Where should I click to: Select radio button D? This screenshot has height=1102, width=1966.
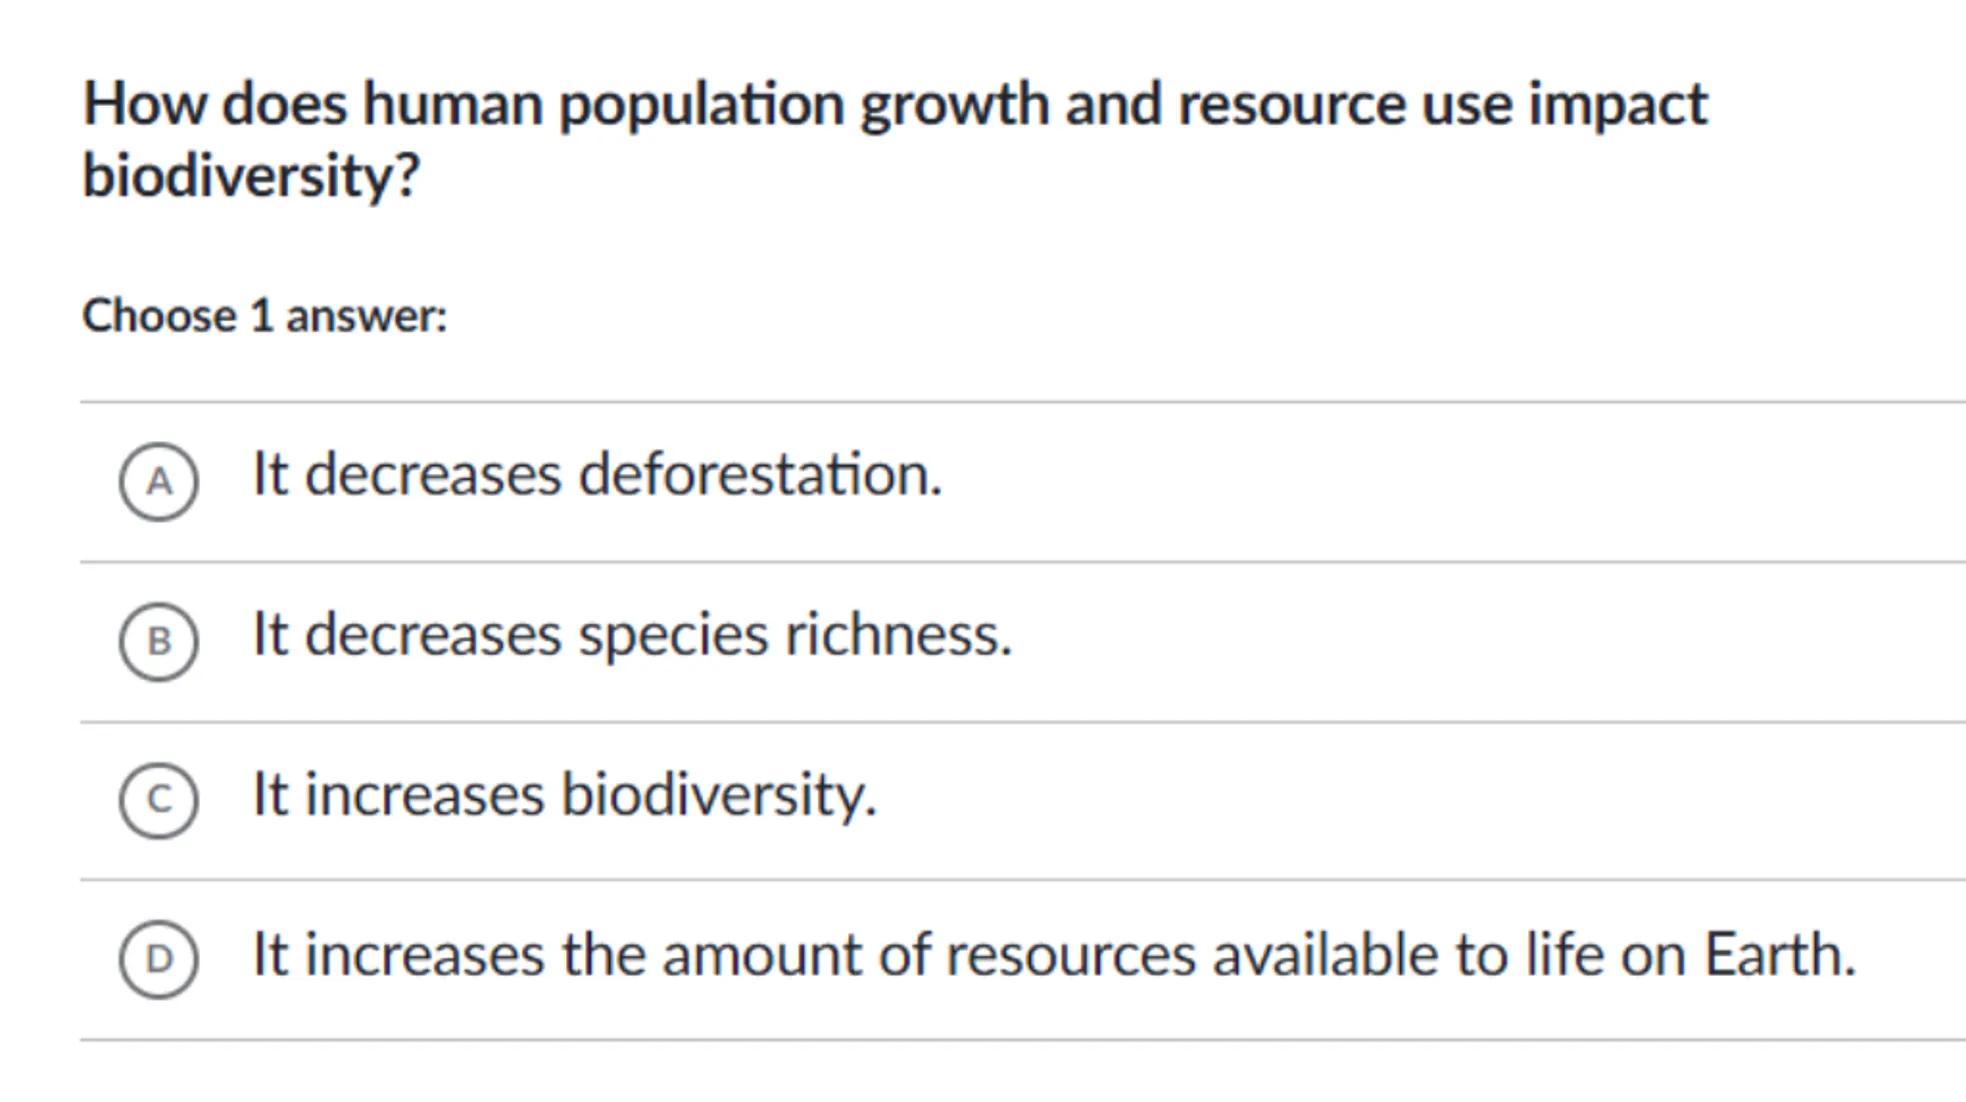tap(159, 959)
